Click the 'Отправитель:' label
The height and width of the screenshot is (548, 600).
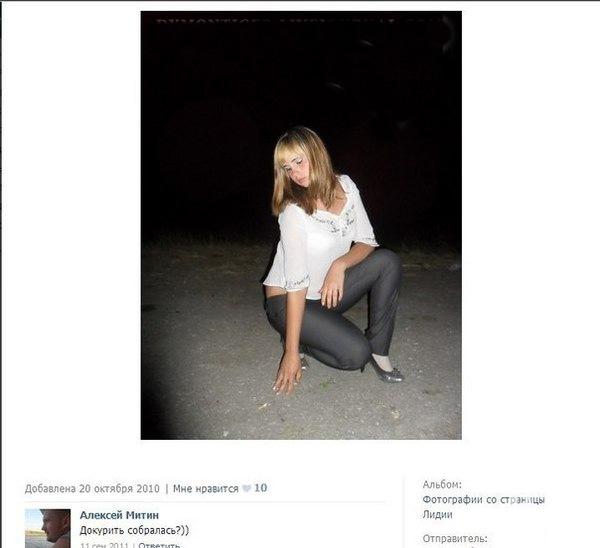[x=455, y=538]
